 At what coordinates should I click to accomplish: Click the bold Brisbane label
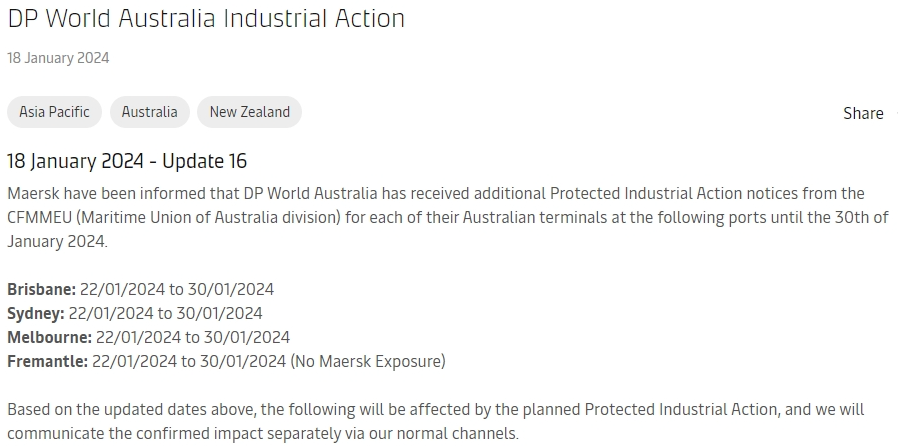pos(41,289)
